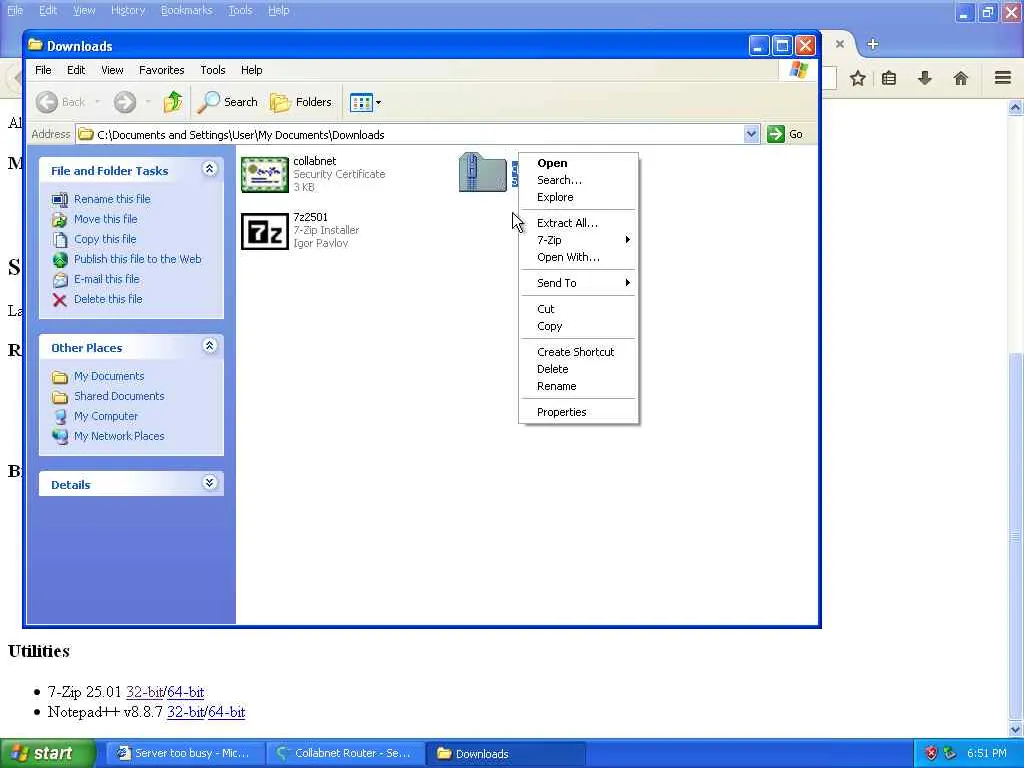Open the browser hamburger menu icon
1024x768 pixels.
pyautogui.click(x=1003, y=78)
